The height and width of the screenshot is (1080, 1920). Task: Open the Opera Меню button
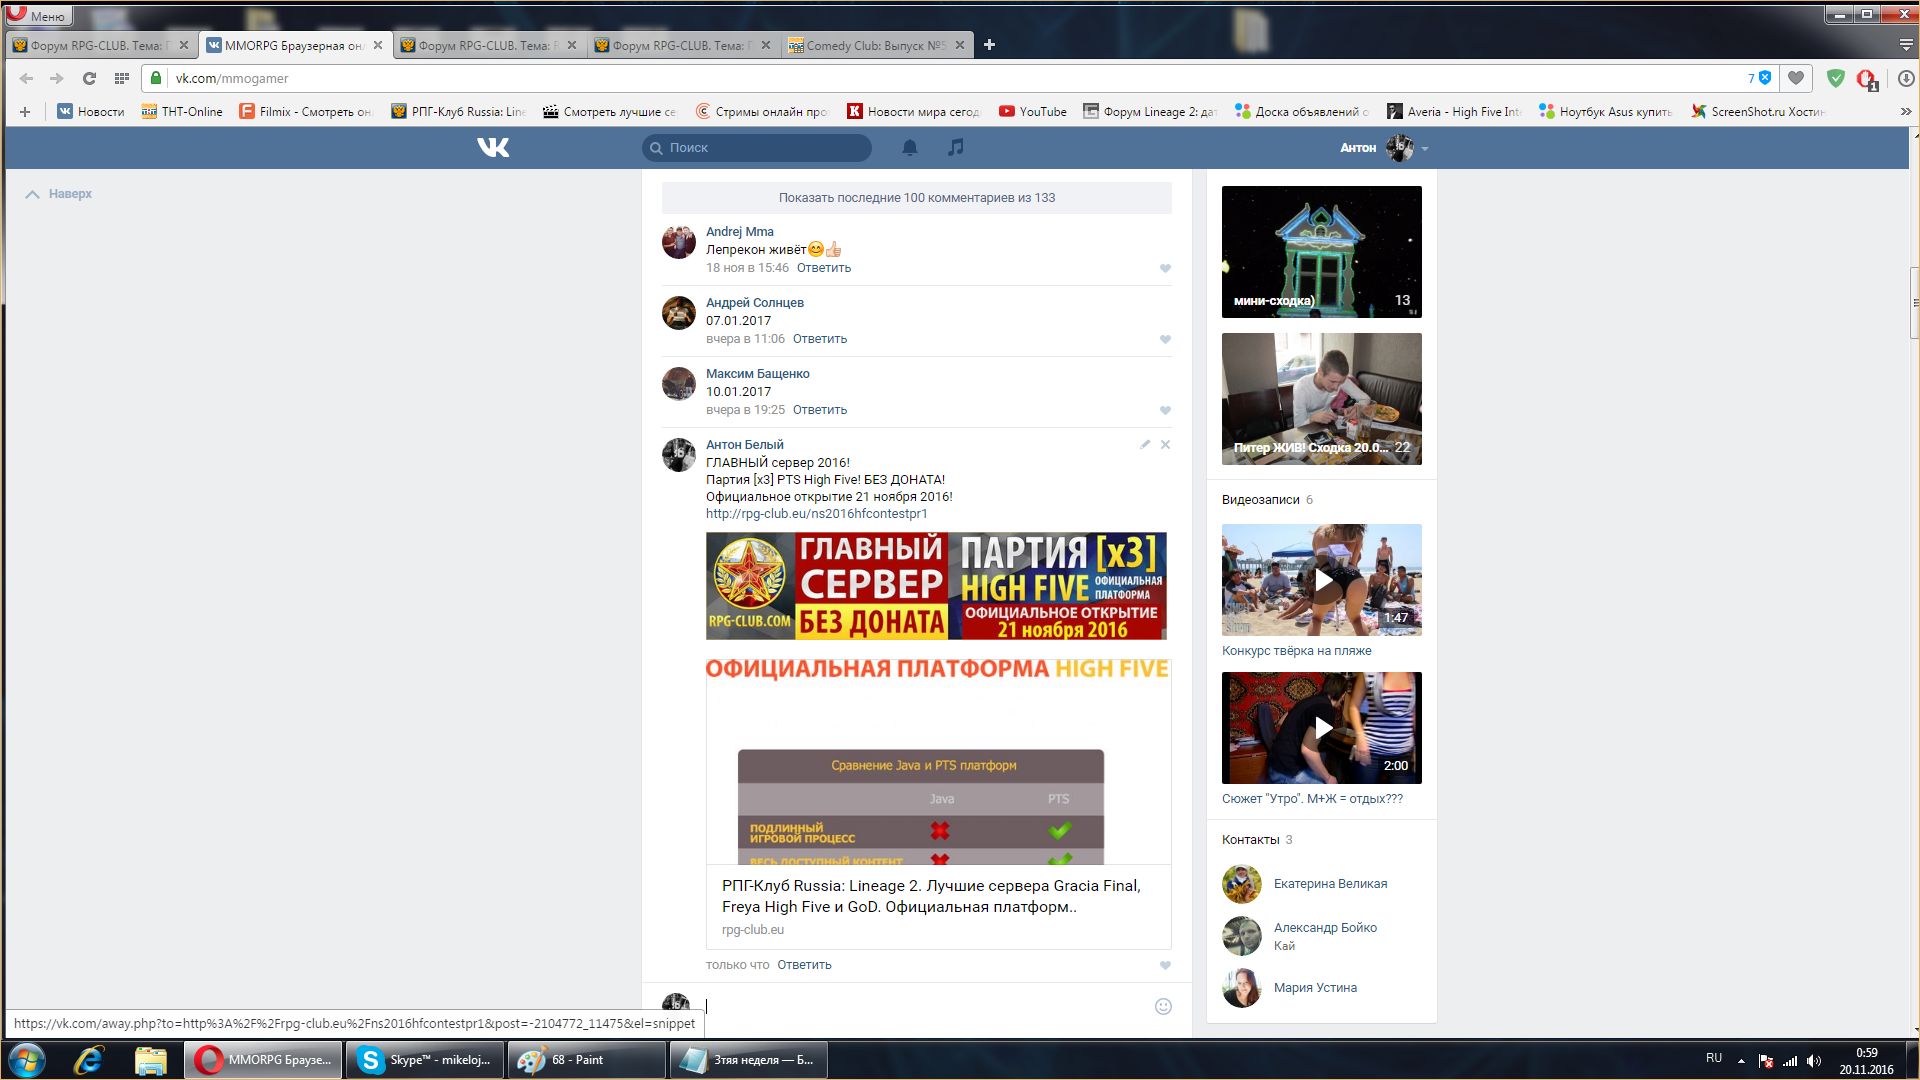click(36, 15)
